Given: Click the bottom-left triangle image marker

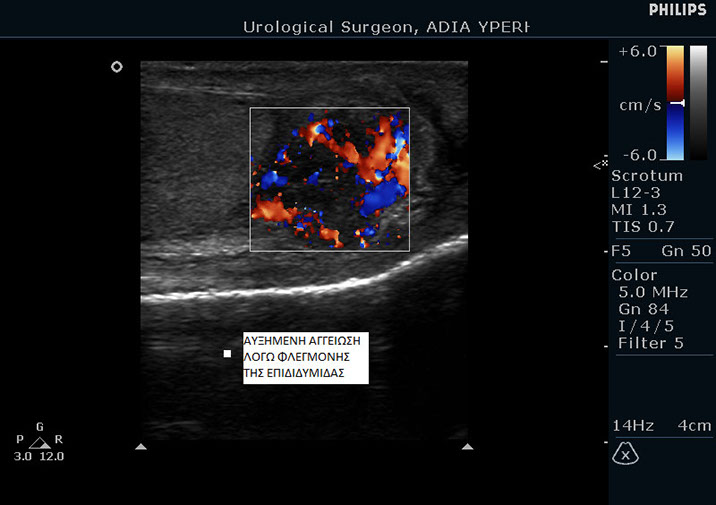Looking at the screenshot, I should (x=141, y=447).
